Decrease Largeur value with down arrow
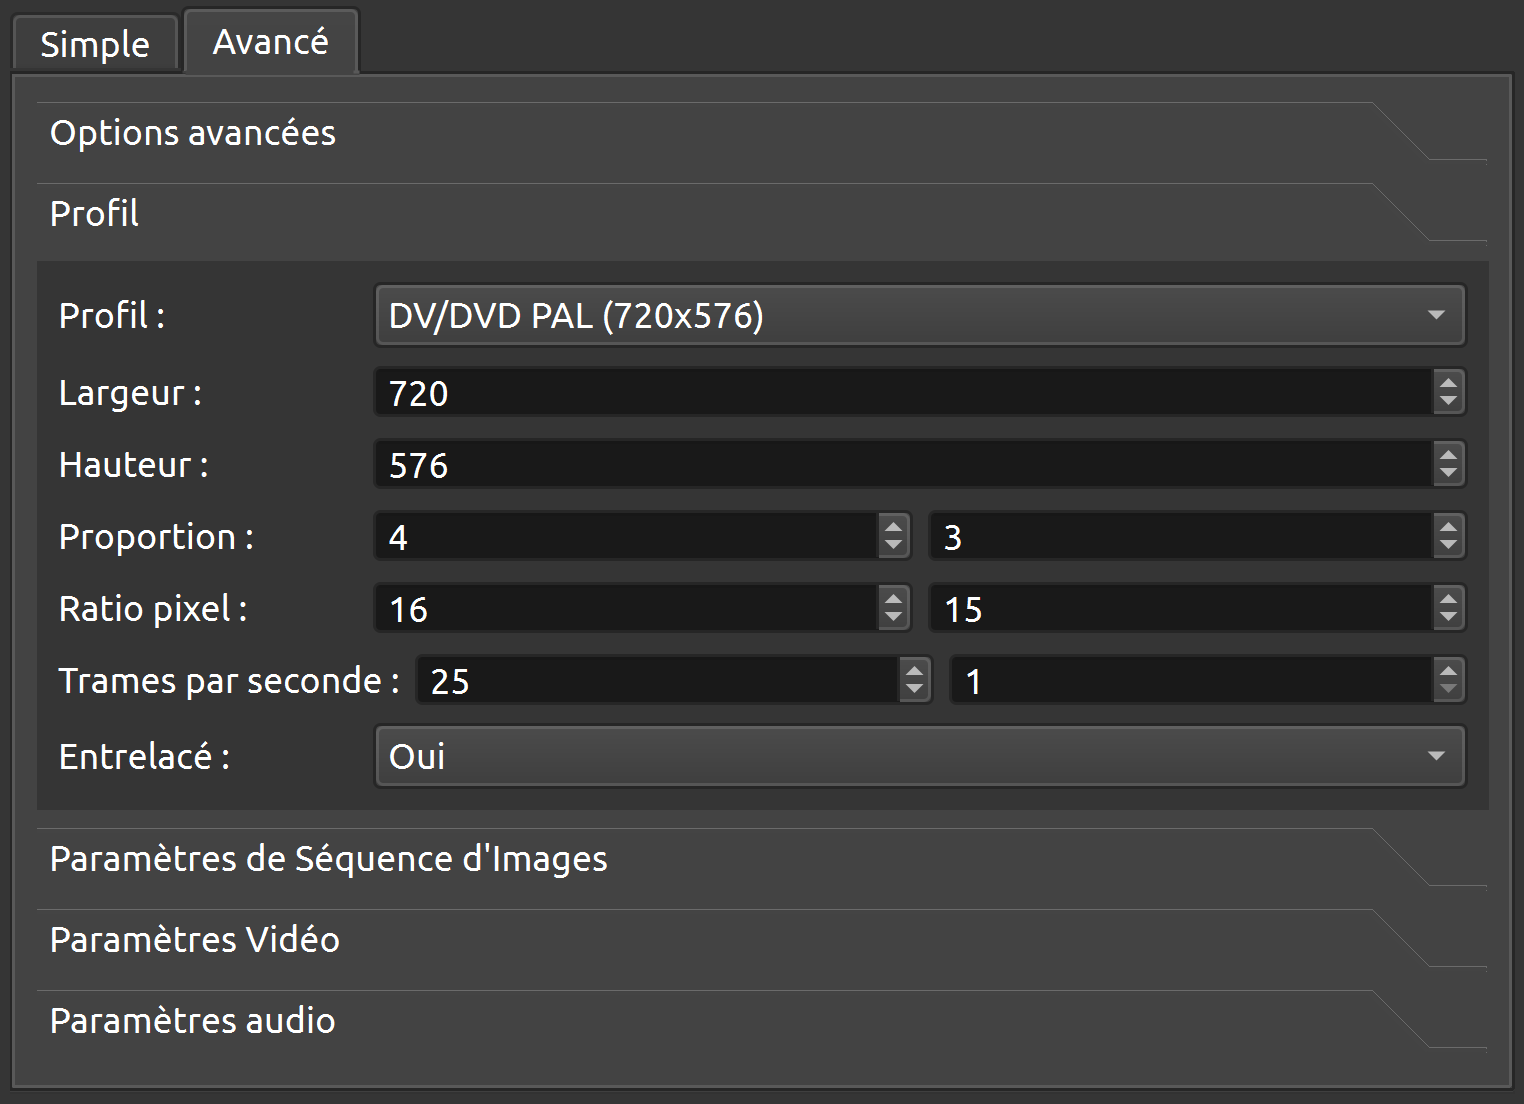 click(1448, 402)
